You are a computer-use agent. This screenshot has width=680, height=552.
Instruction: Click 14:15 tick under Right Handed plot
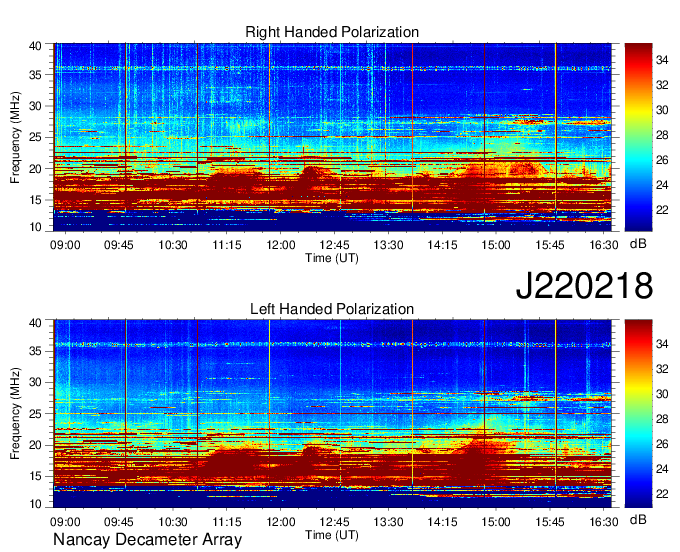(x=442, y=245)
